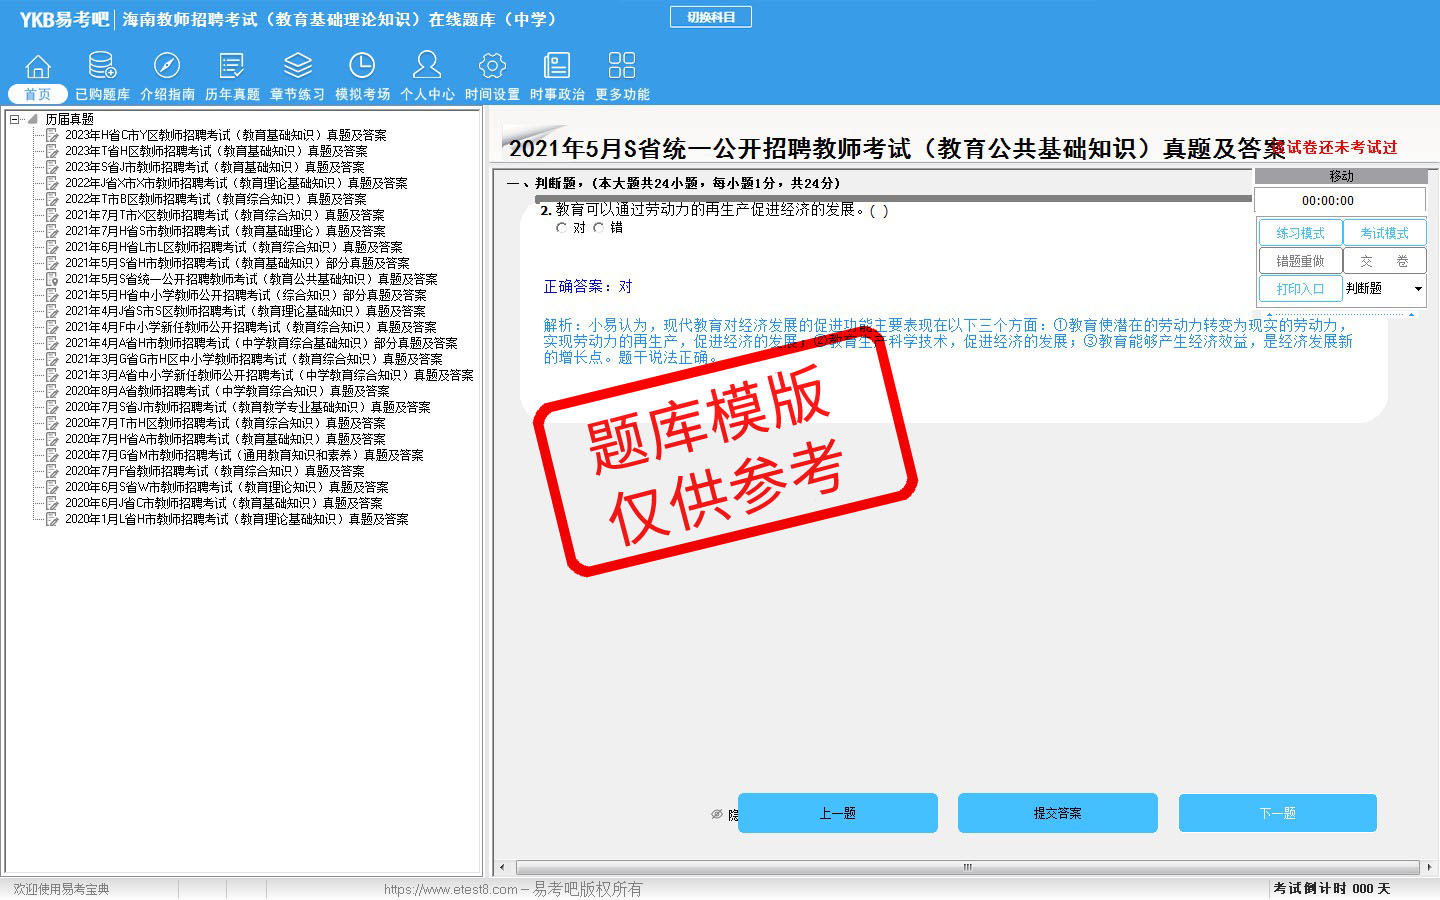Open 2021年3月G省G市H区中小学教师招聘考试 paper

coord(253,359)
